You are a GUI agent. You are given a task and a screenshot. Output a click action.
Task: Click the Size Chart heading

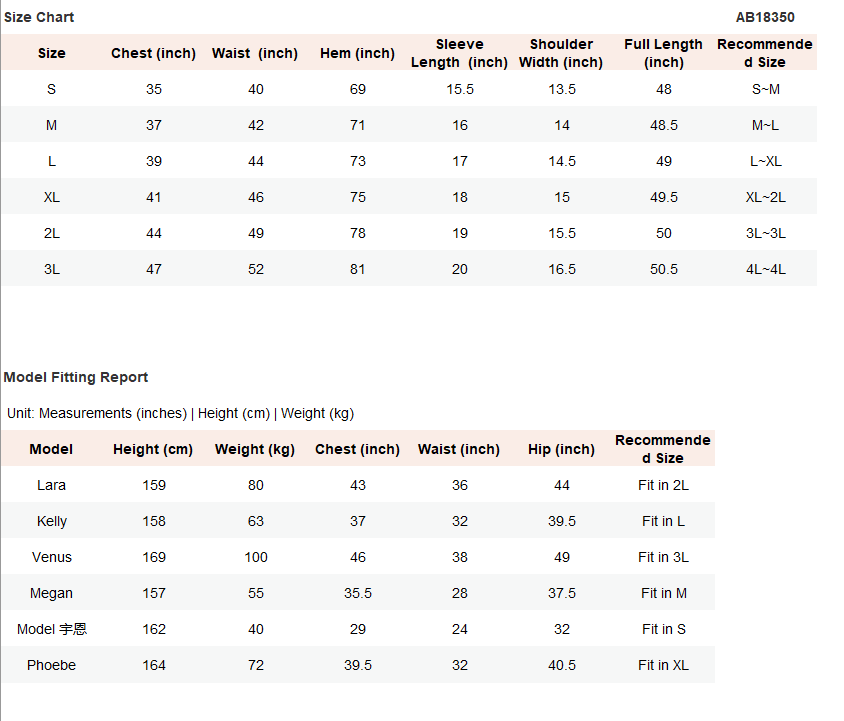(39, 17)
